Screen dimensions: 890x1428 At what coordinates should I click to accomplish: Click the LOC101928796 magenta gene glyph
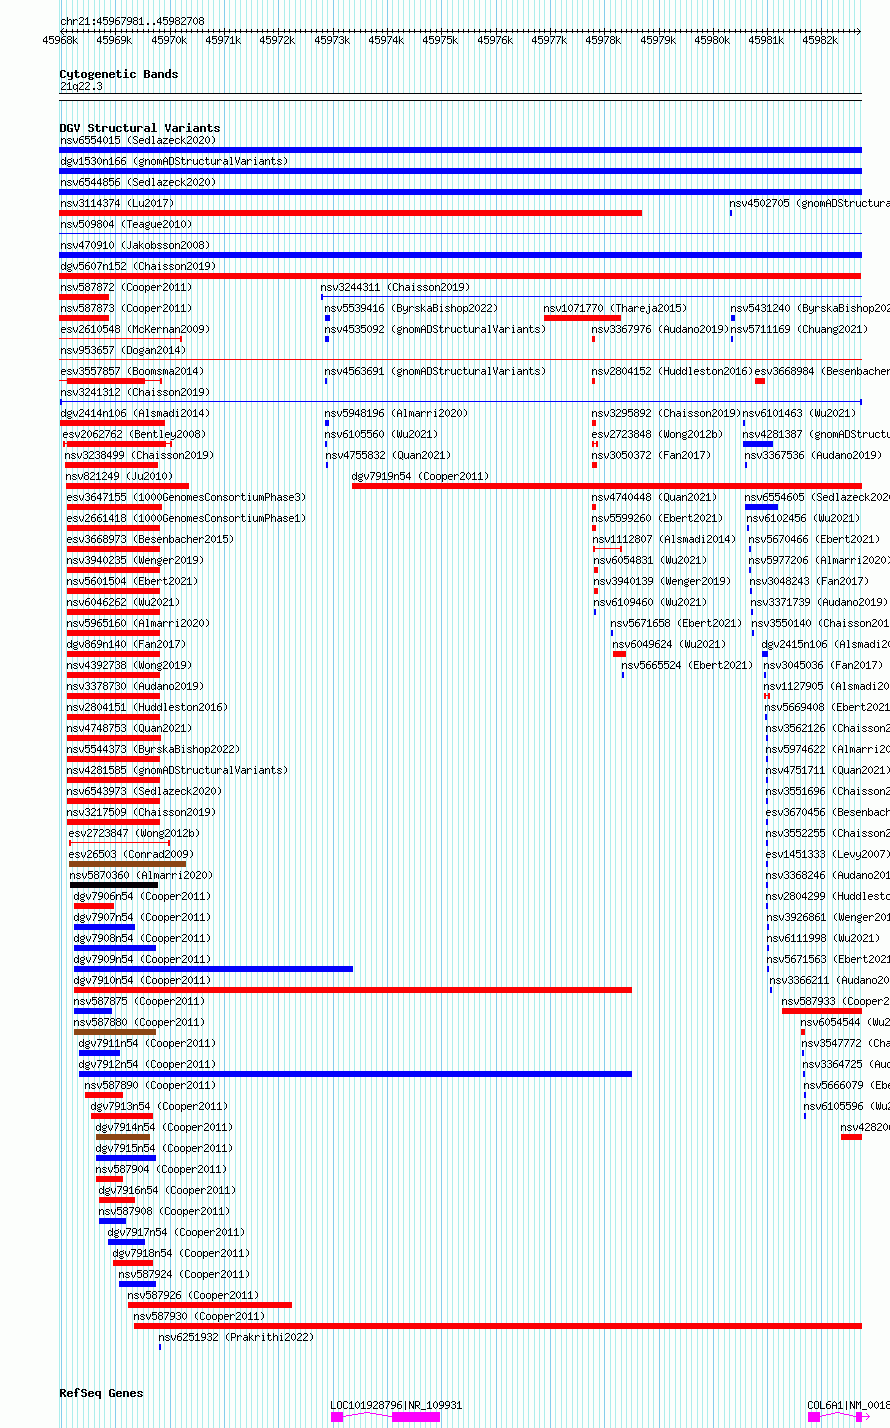tap(385, 1417)
